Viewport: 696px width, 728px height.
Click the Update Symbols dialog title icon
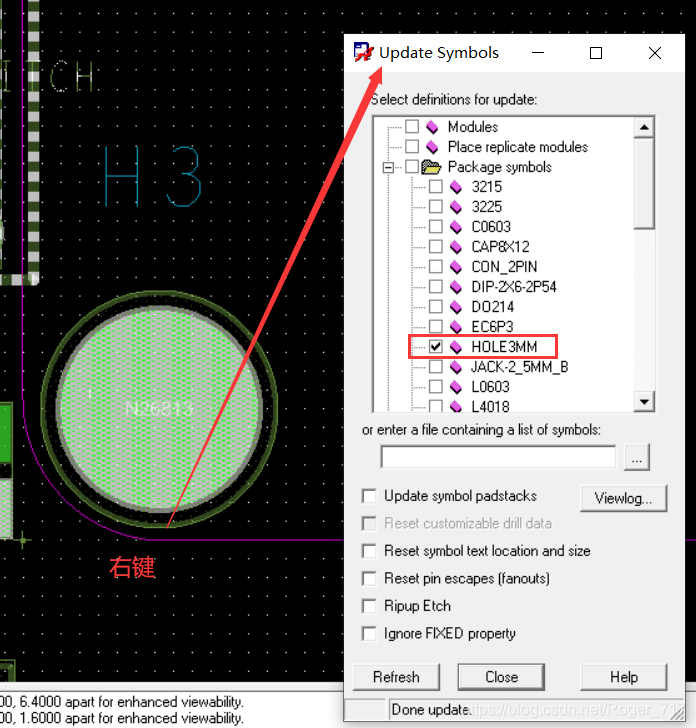pyautogui.click(x=363, y=53)
